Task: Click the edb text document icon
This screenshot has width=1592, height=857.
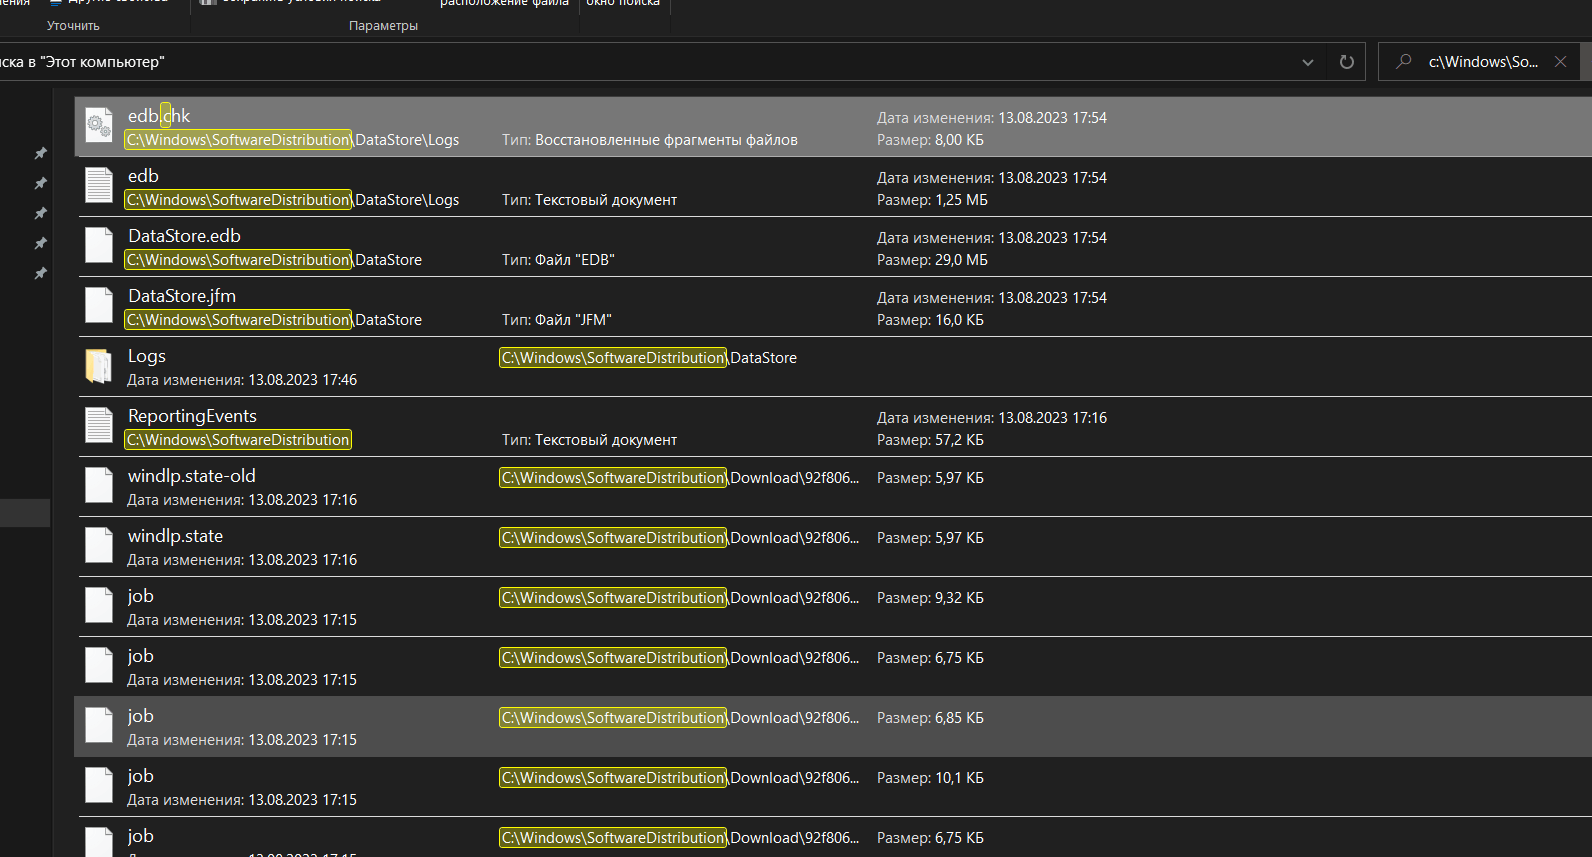Action: tap(99, 185)
